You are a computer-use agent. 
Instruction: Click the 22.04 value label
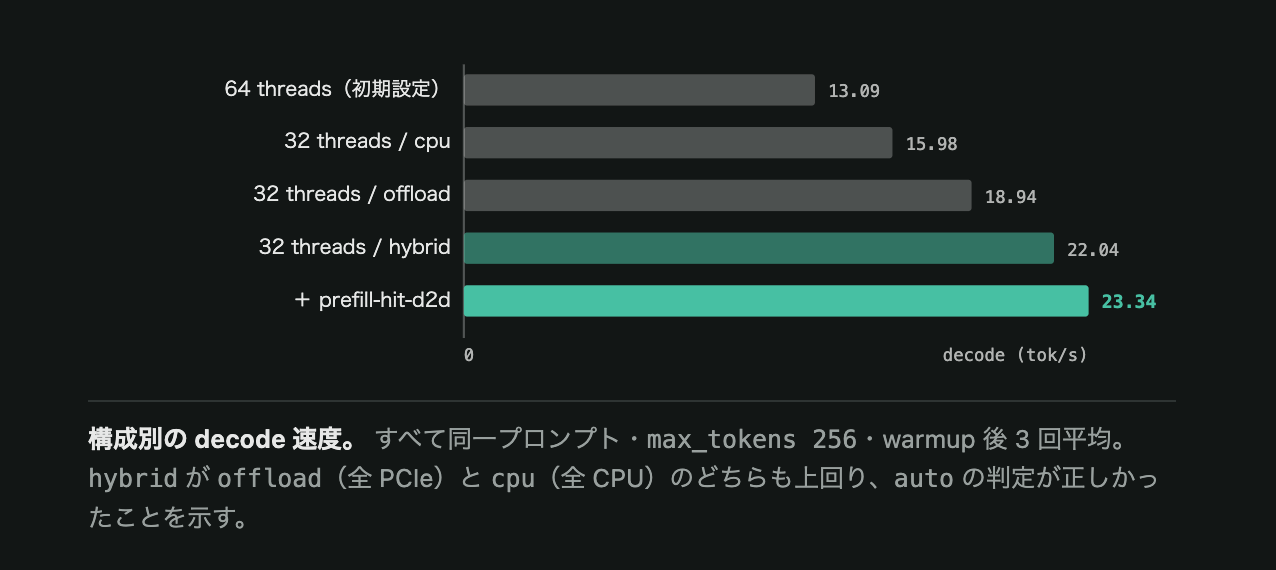tap(1093, 250)
